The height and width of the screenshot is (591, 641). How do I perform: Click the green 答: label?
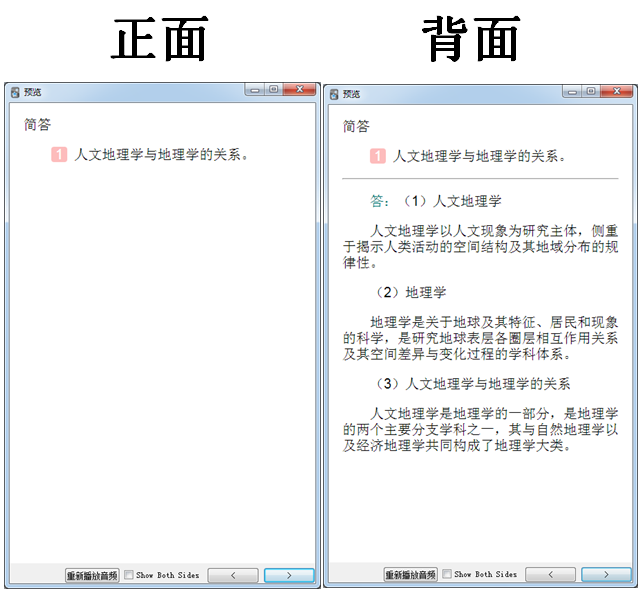pos(379,201)
